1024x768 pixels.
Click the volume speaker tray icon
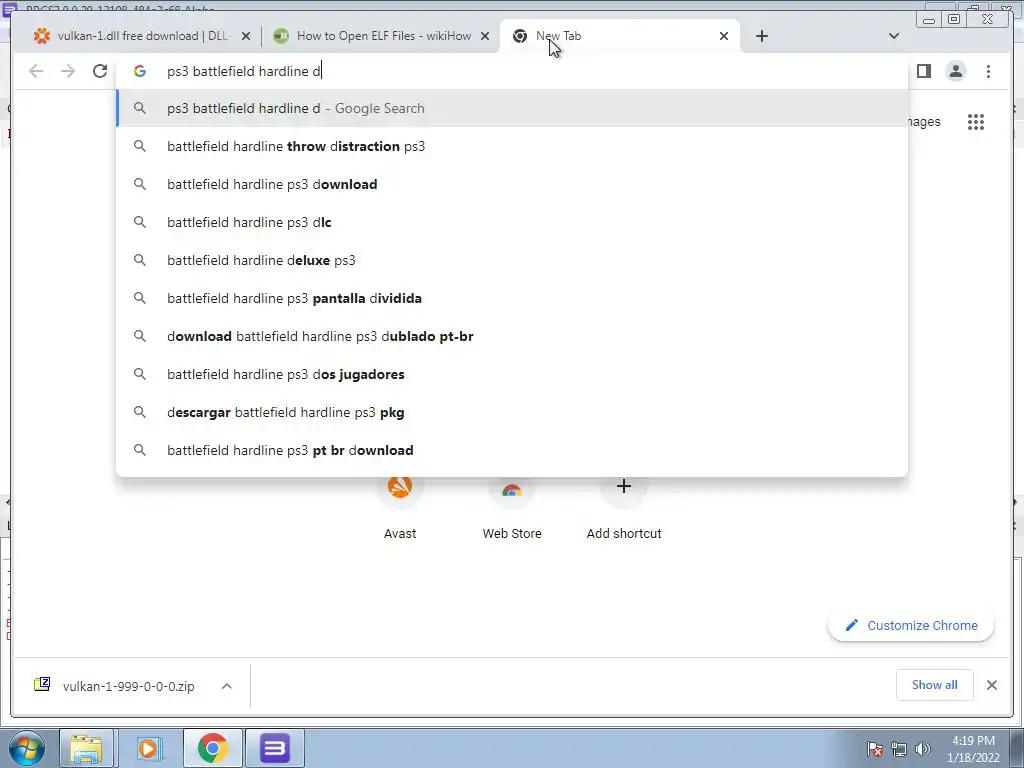(x=923, y=749)
